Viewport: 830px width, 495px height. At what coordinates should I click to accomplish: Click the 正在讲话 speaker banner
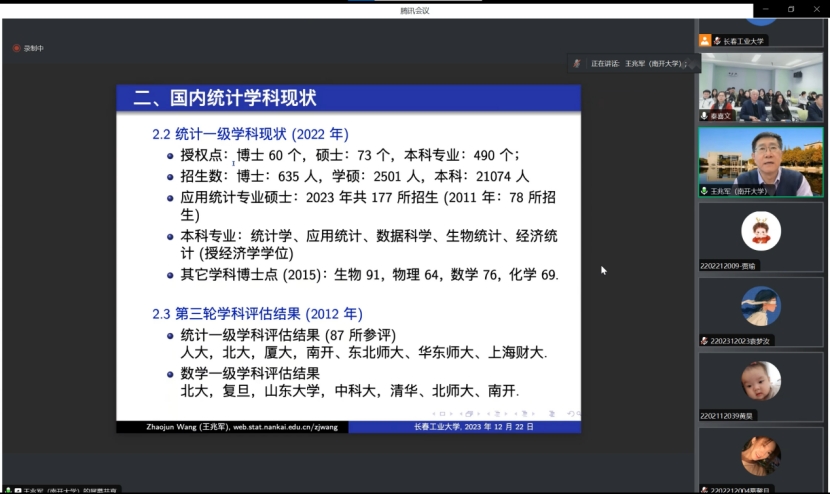[x=633, y=63]
